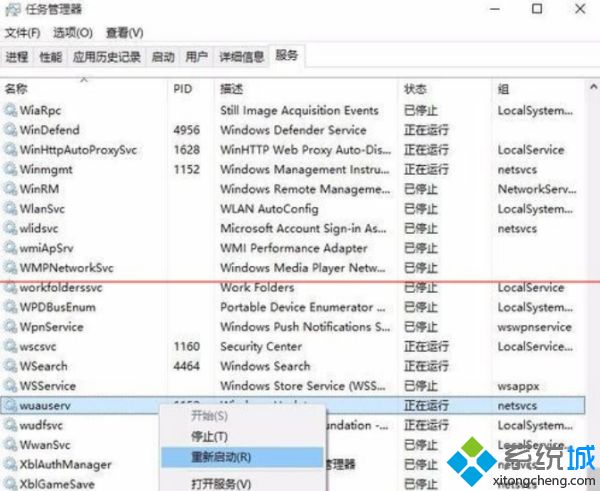
Task: Click the wsappx group cell
Action: tap(518, 386)
